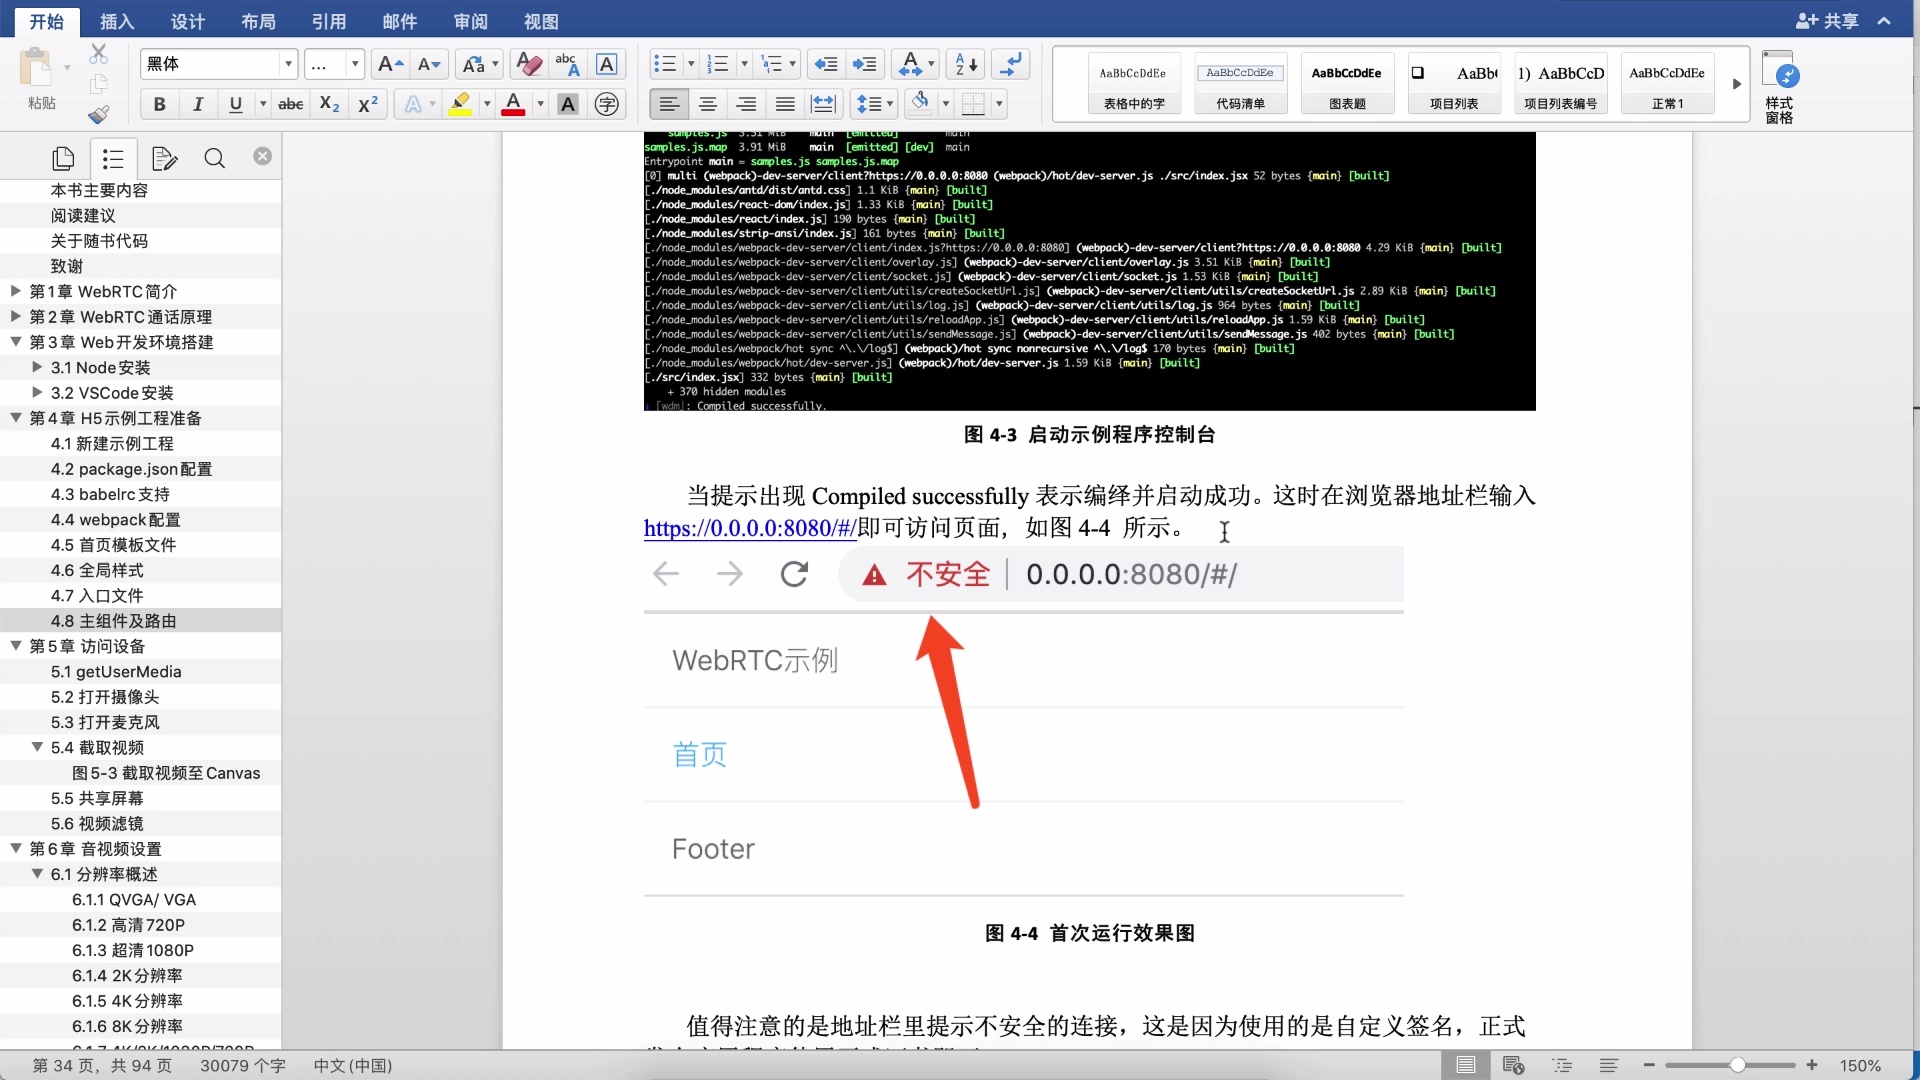Open the font color dropdown arrow
Viewport: 1920px width, 1080px height.
click(538, 104)
